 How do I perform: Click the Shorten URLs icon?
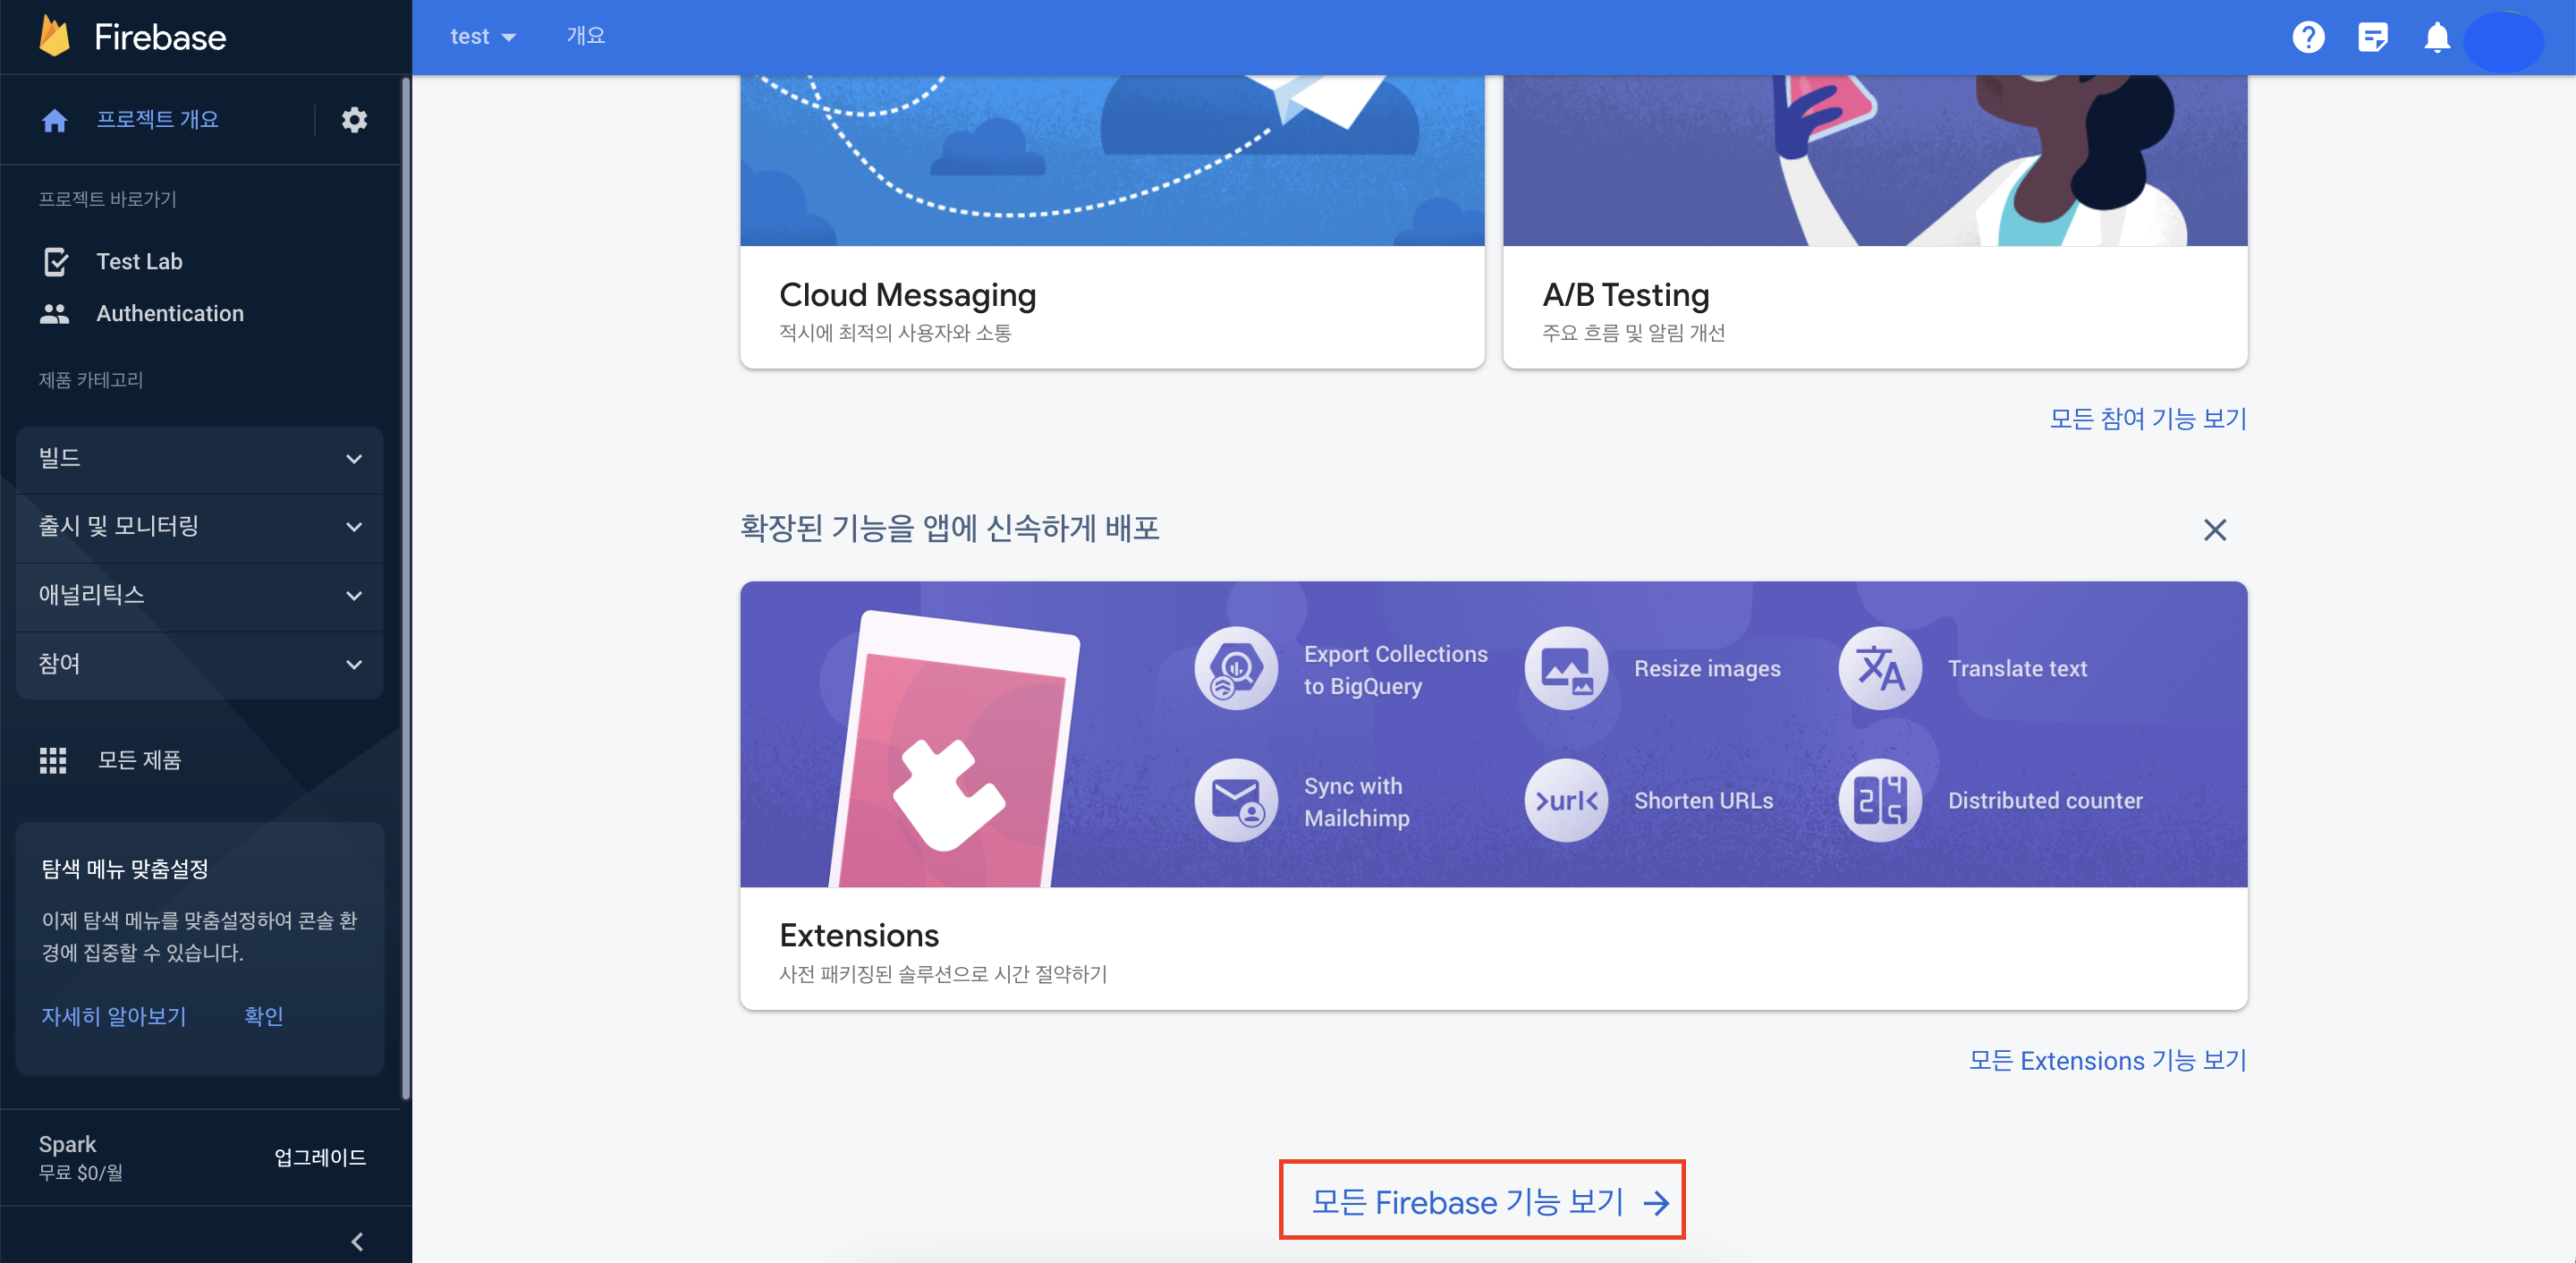pyautogui.click(x=1566, y=801)
